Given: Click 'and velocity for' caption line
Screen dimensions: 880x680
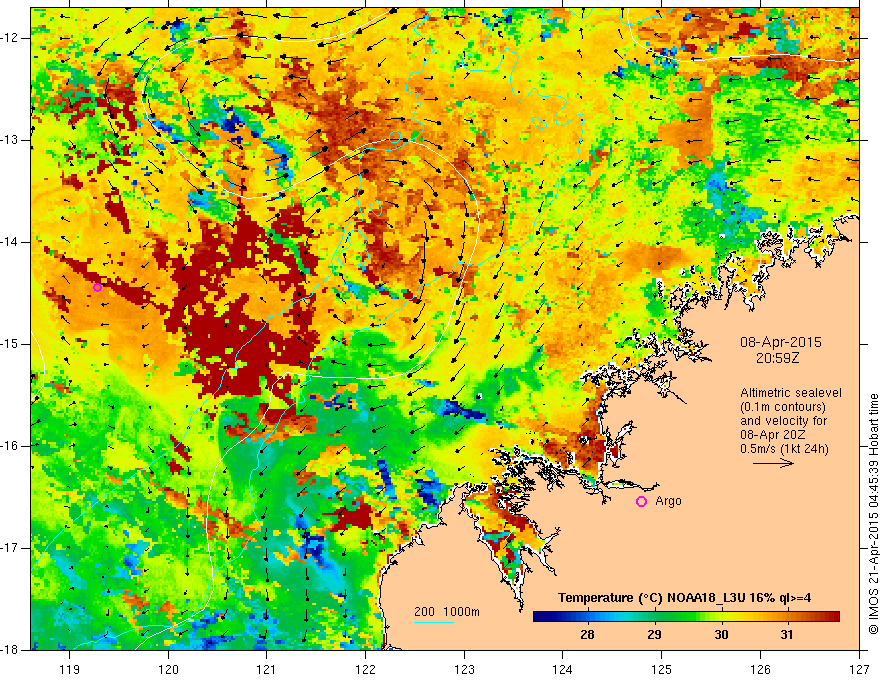Looking at the screenshot, I should pyautogui.click(x=783, y=421).
